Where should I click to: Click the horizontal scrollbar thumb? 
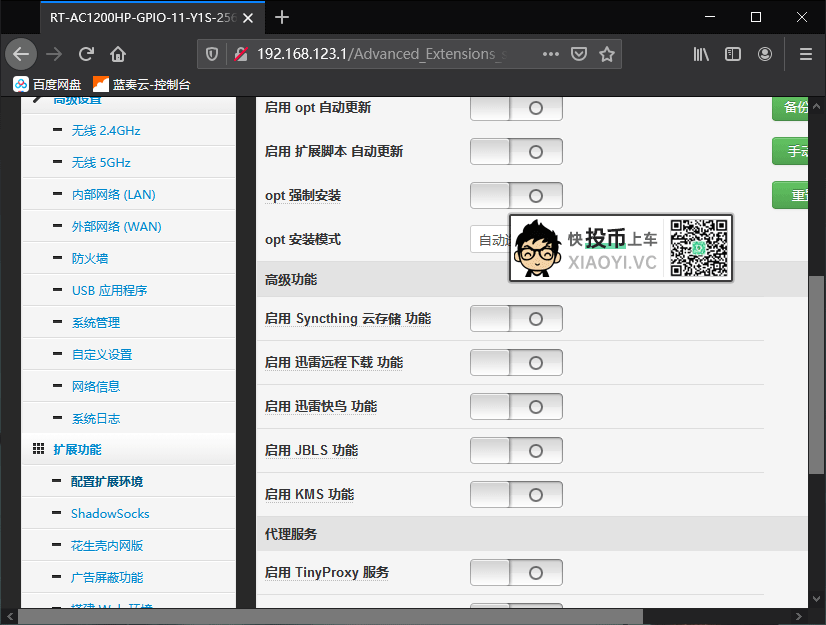(x=330, y=617)
